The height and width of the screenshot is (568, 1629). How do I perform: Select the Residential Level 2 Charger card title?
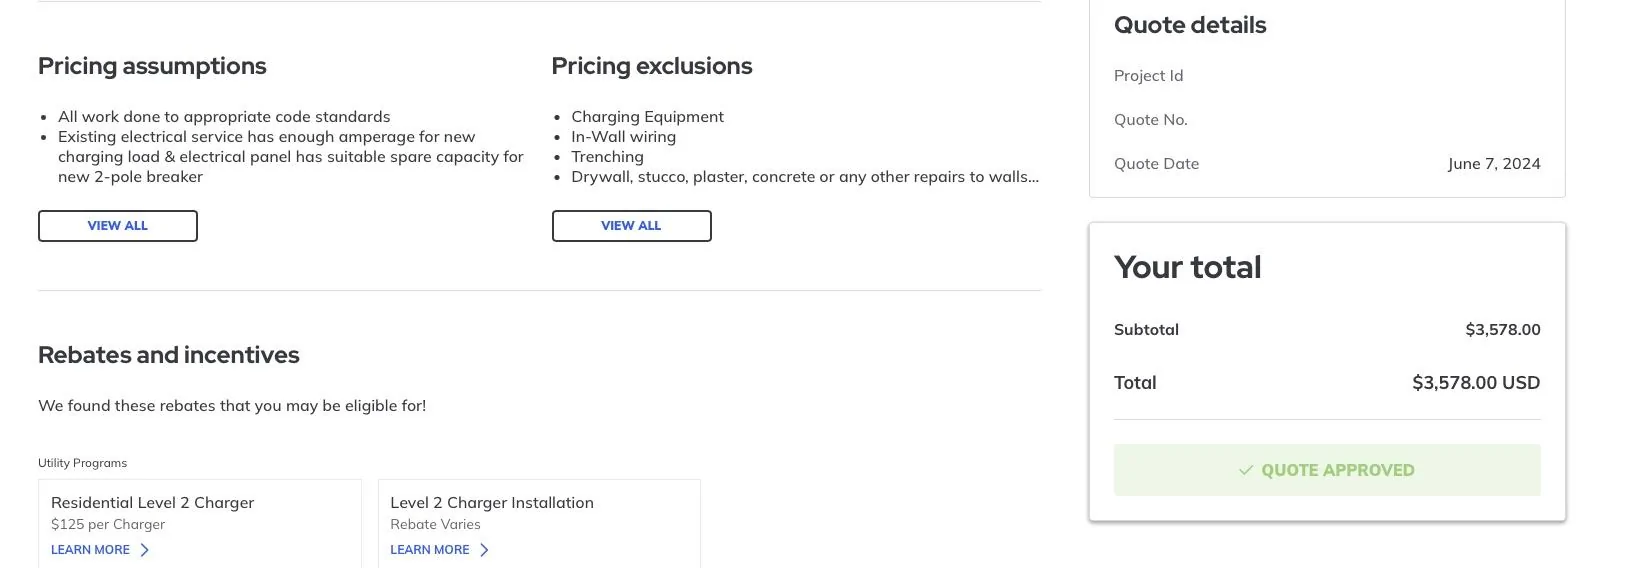[x=152, y=503]
